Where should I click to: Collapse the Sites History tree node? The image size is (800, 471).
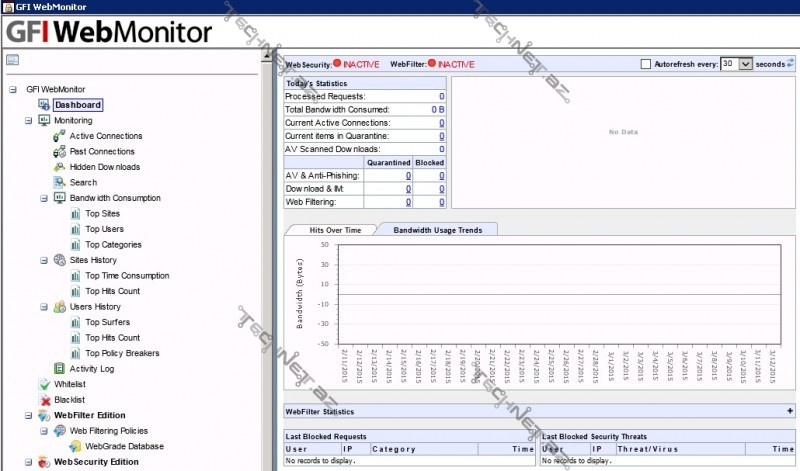point(44,260)
